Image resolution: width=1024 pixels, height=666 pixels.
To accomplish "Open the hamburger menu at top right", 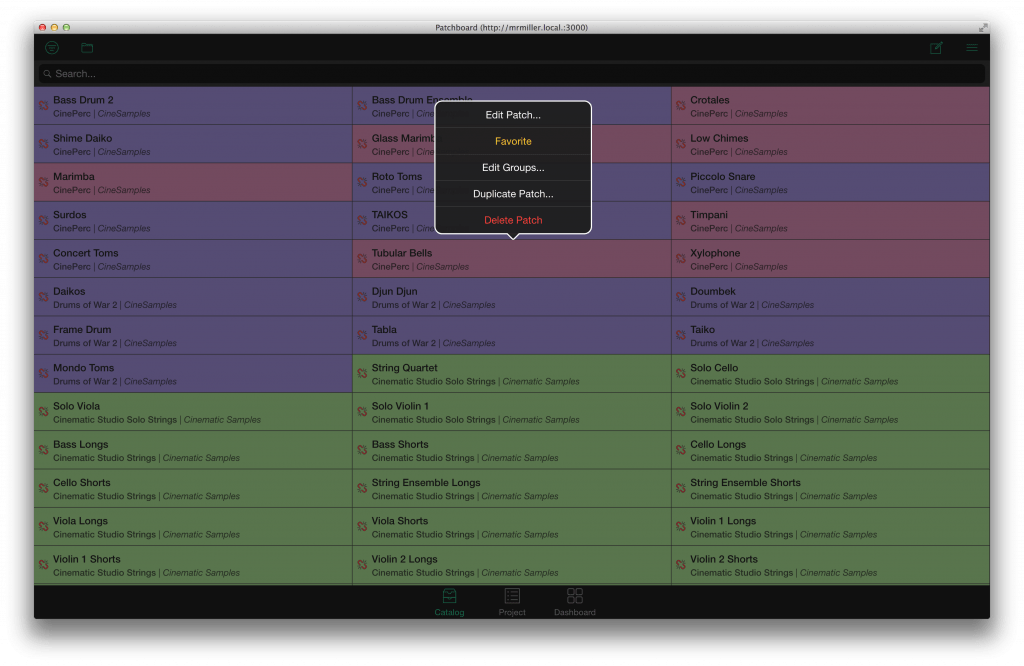I will pos(972,48).
